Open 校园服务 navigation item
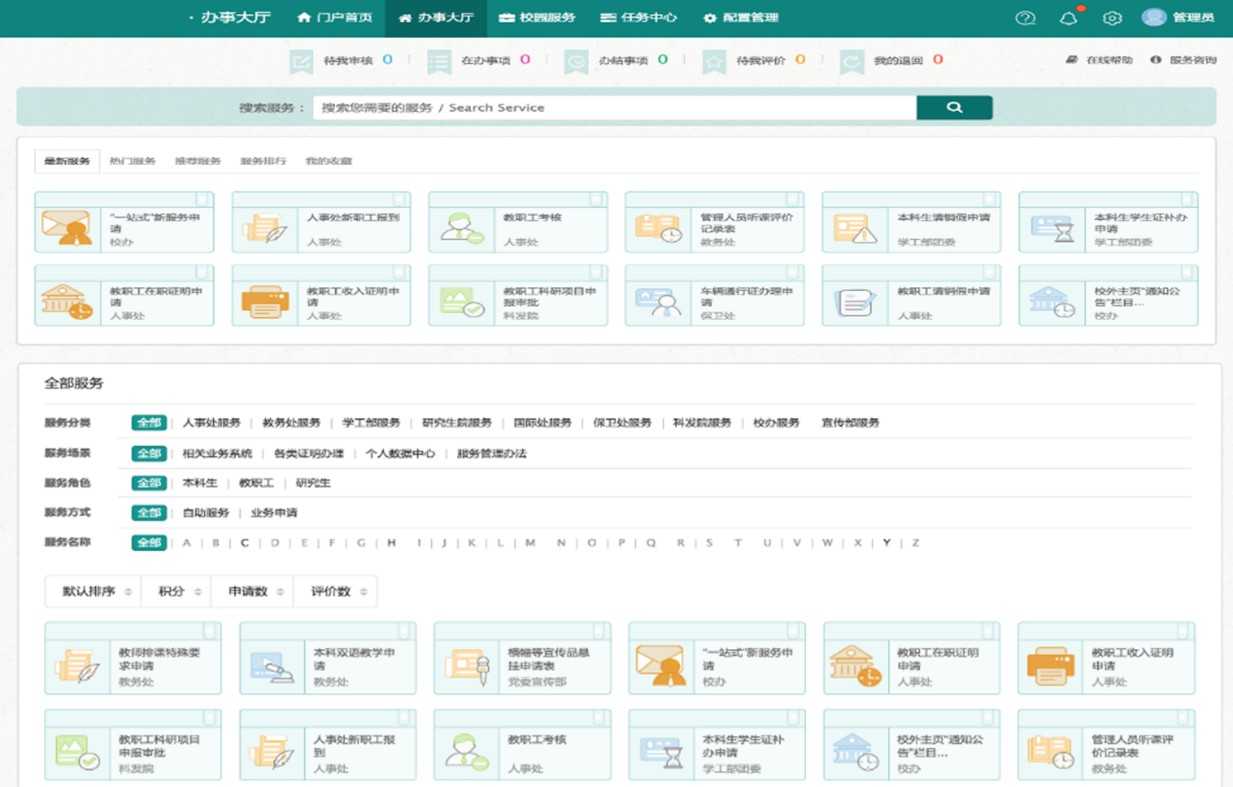This screenshot has width=1233, height=787. pyautogui.click(x=538, y=18)
